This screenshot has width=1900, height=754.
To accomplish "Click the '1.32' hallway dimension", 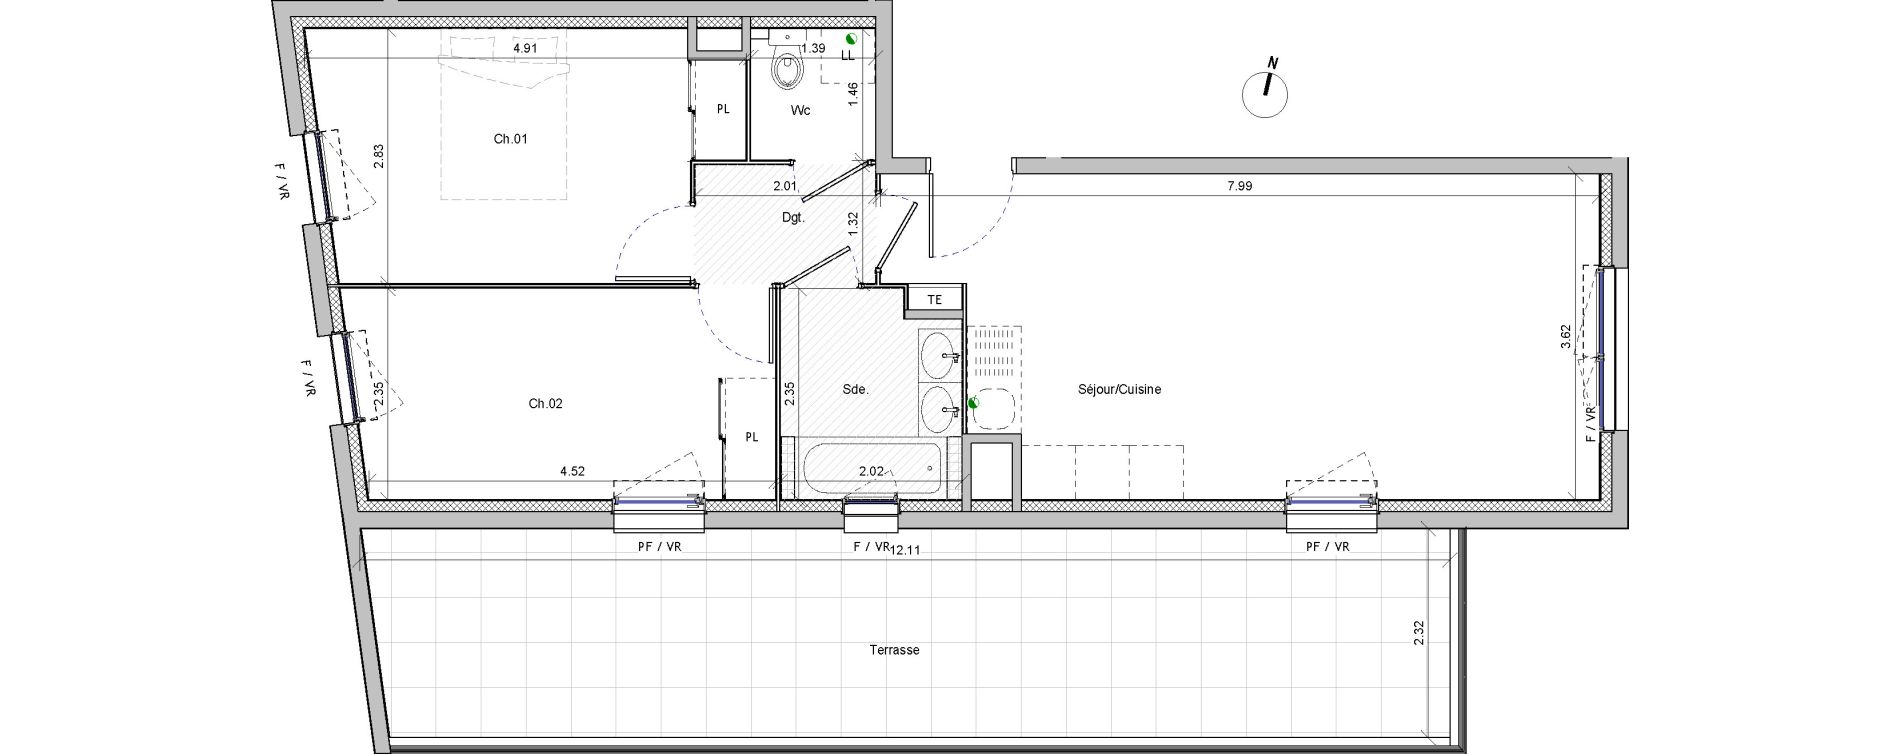I will pos(853,225).
